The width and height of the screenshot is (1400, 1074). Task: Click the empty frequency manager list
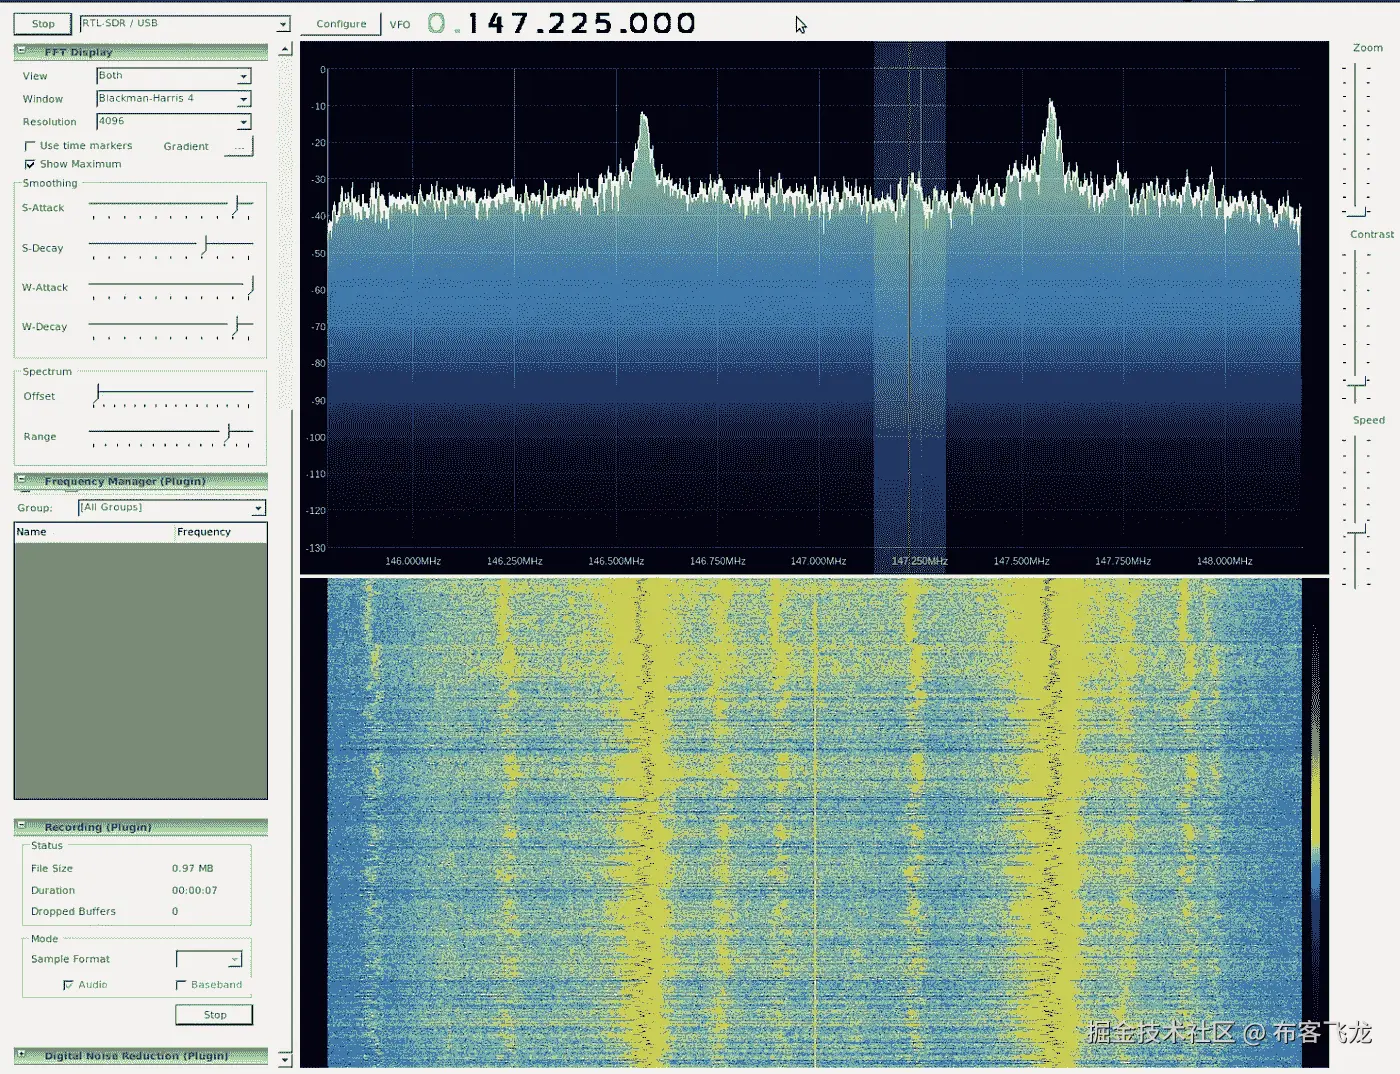tap(141, 670)
